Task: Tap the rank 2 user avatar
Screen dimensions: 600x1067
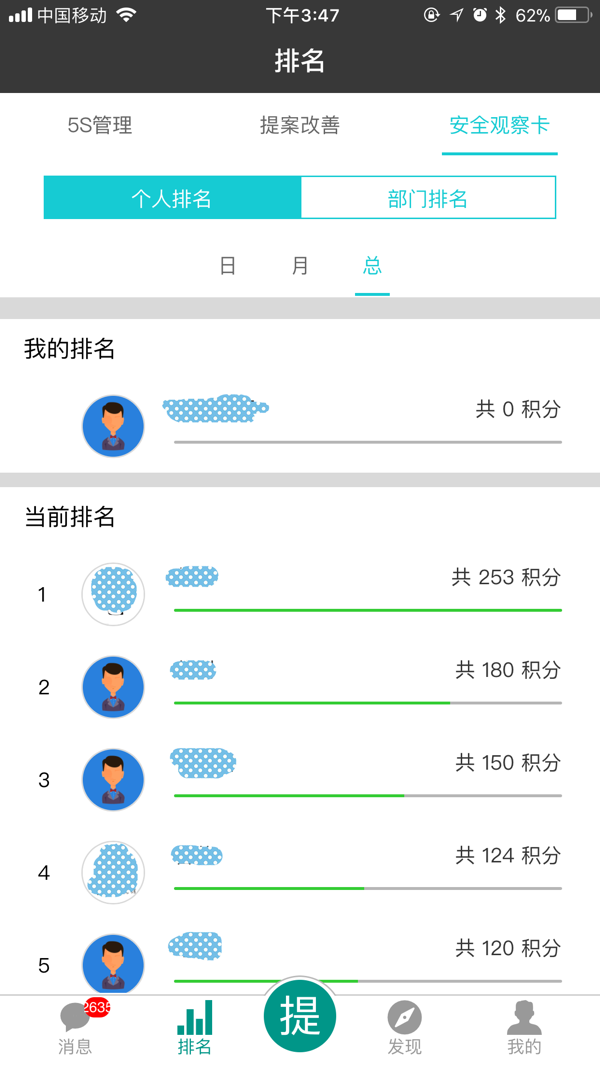Action: [x=113, y=687]
